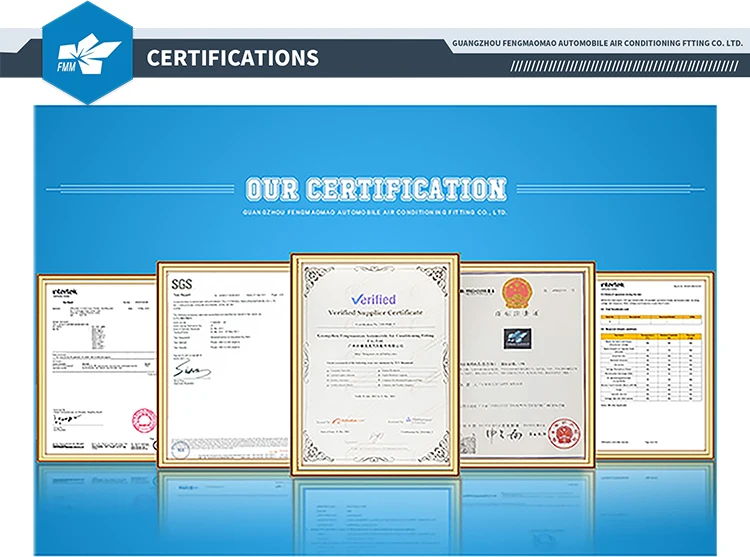Click the Intertek logo on rightmost certificate
The height and width of the screenshot is (557, 750).
[x=613, y=285]
